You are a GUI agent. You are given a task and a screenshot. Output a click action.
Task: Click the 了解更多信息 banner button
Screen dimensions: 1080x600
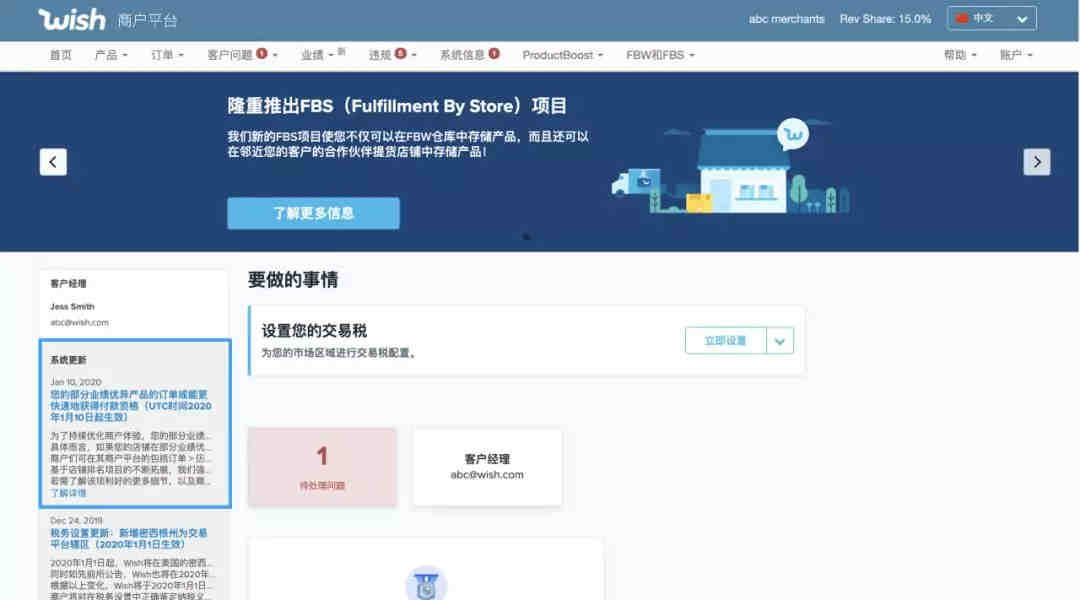(313, 214)
